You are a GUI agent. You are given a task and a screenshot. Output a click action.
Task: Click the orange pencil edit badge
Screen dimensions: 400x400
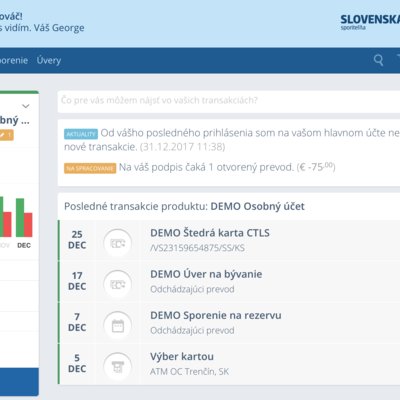(6, 135)
